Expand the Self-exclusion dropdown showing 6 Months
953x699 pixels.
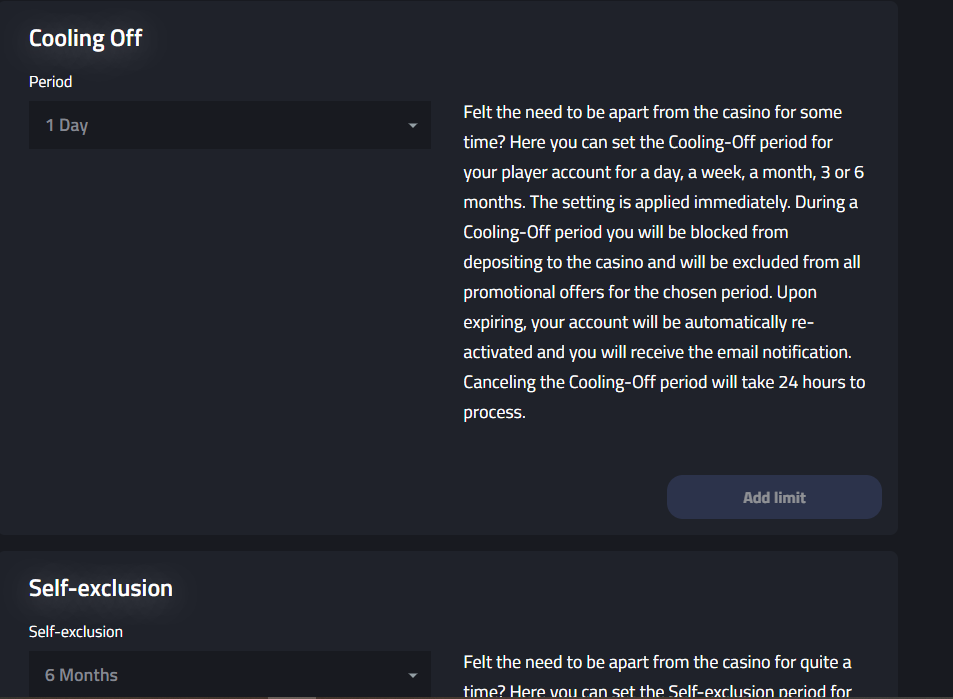coord(229,675)
